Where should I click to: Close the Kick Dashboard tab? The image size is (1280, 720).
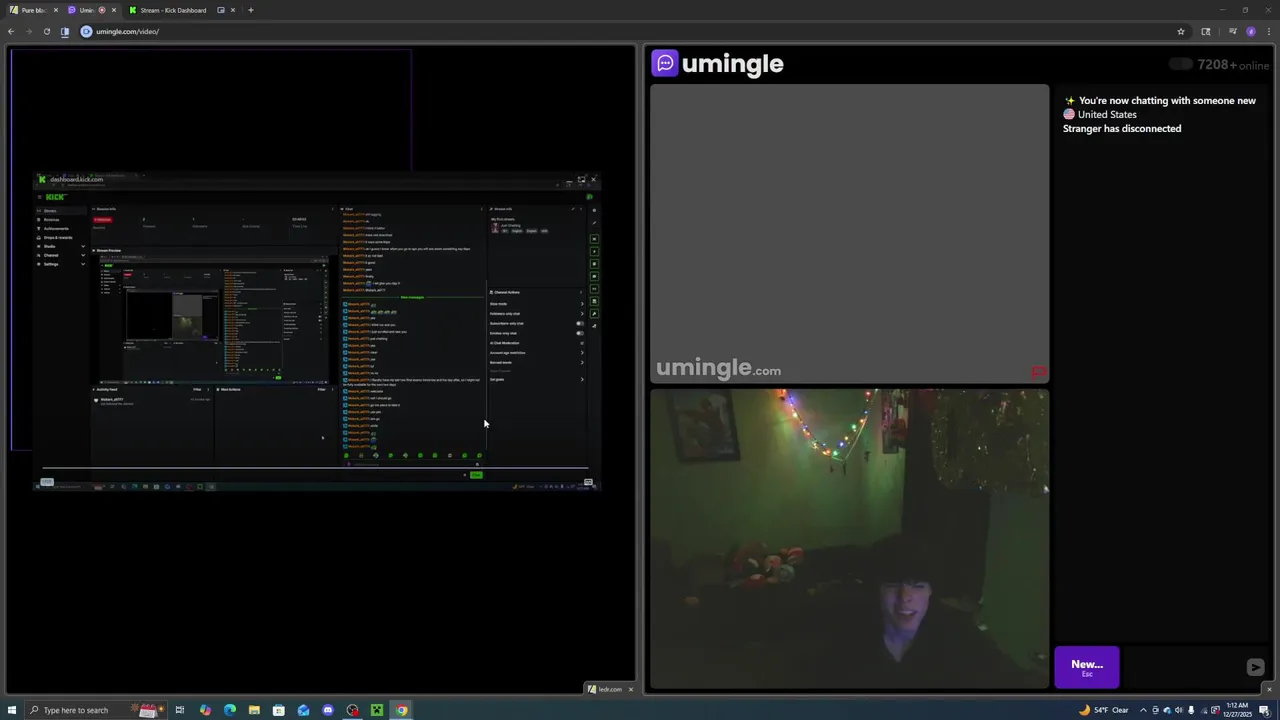[233, 10]
